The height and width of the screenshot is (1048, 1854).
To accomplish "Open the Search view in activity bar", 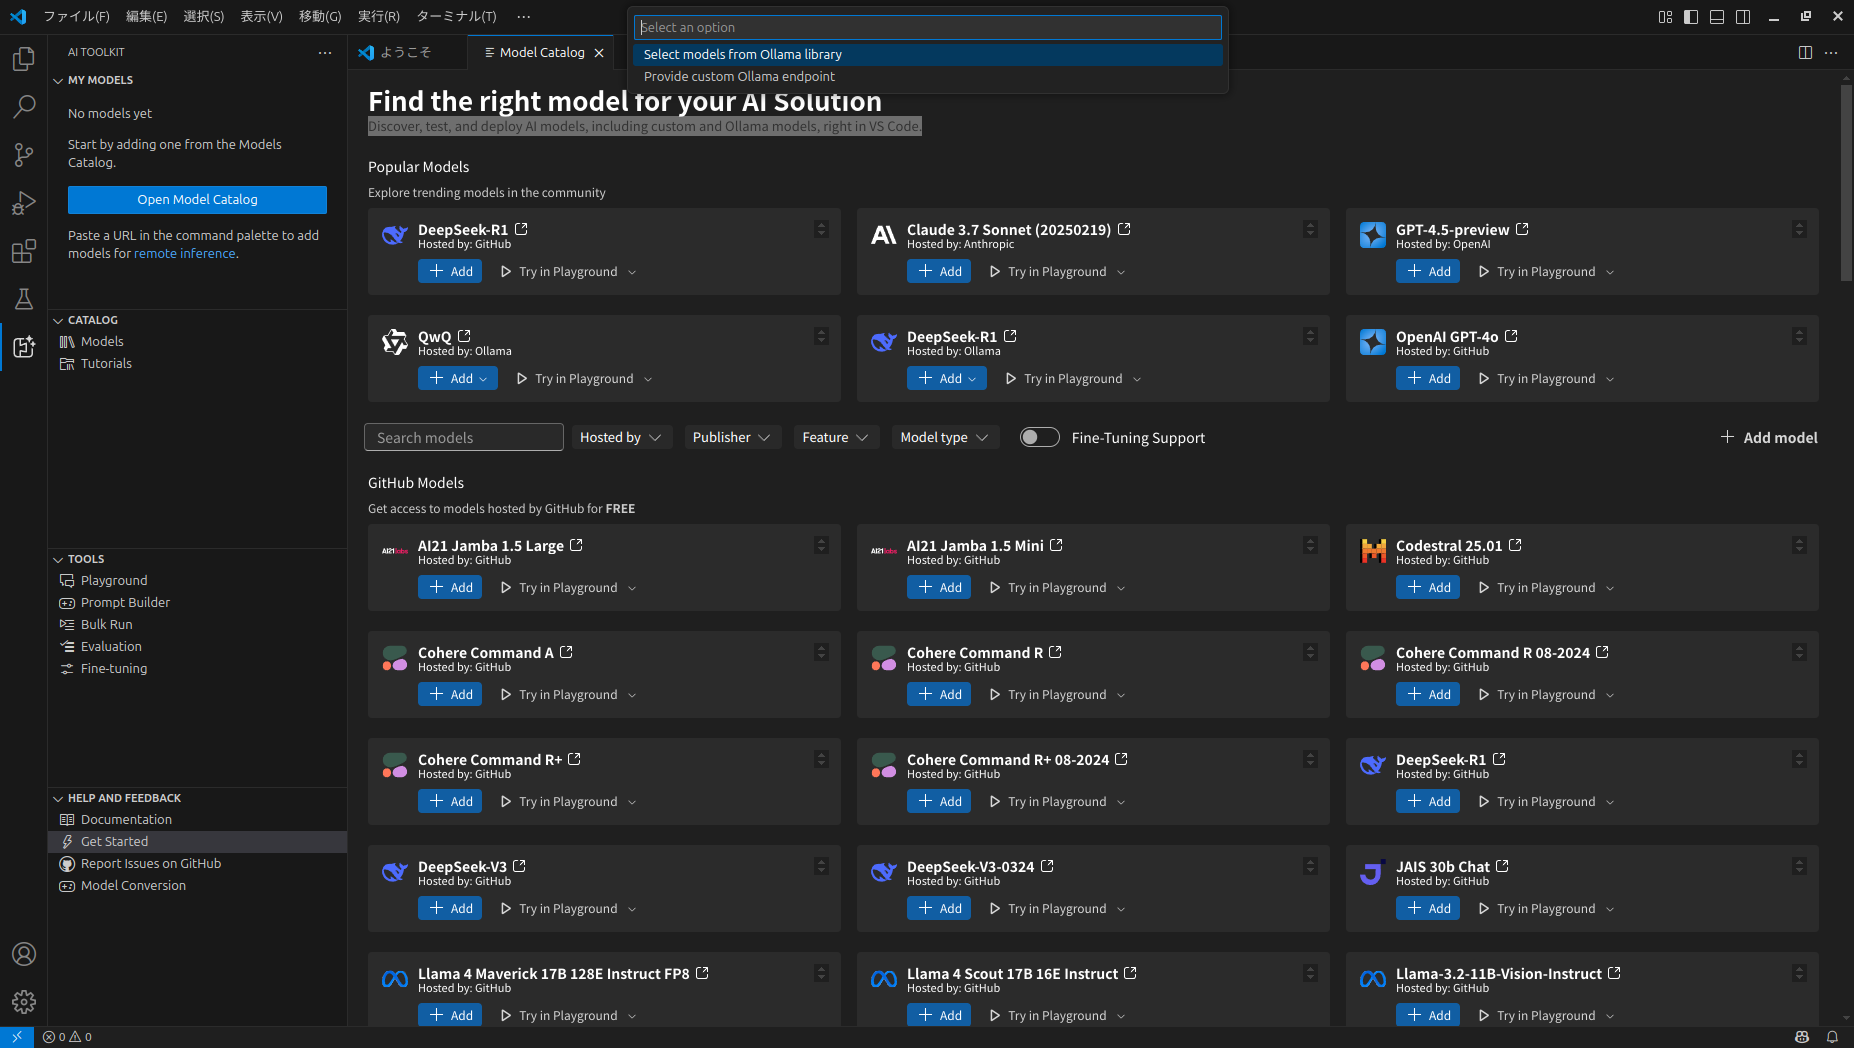I will coord(24,106).
